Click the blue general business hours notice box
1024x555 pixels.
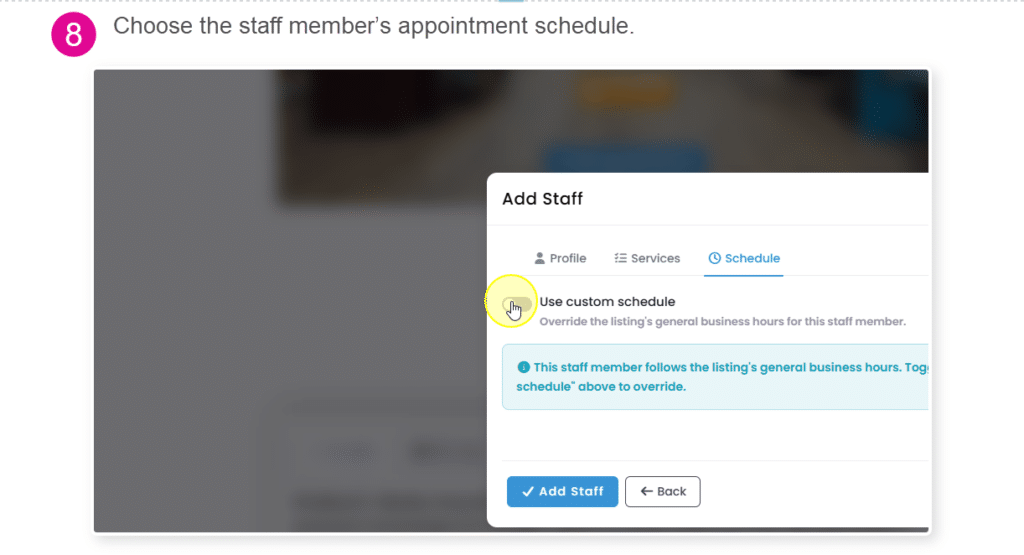click(x=715, y=377)
